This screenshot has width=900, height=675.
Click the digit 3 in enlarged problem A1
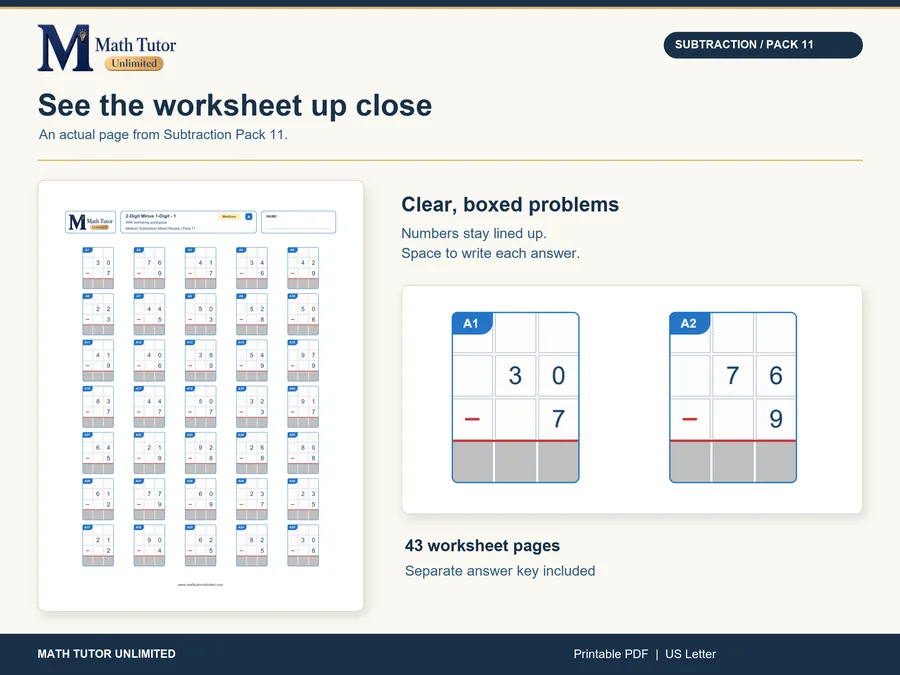pos(515,376)
